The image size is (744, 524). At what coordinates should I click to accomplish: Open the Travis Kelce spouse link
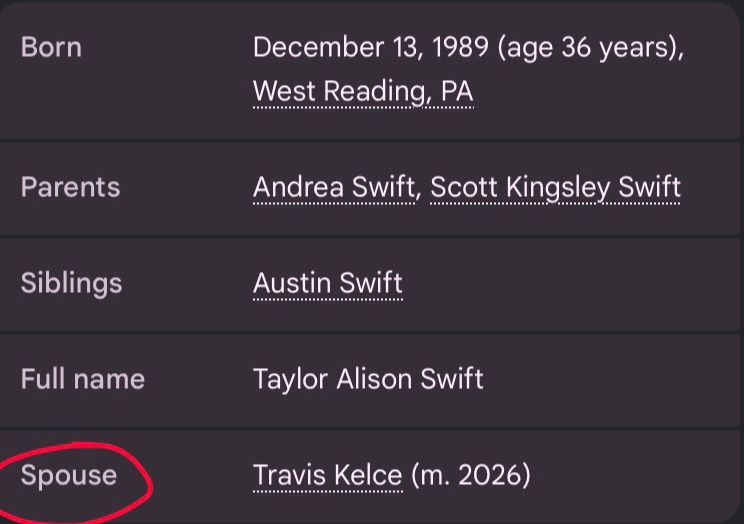[x=328, y=475]
